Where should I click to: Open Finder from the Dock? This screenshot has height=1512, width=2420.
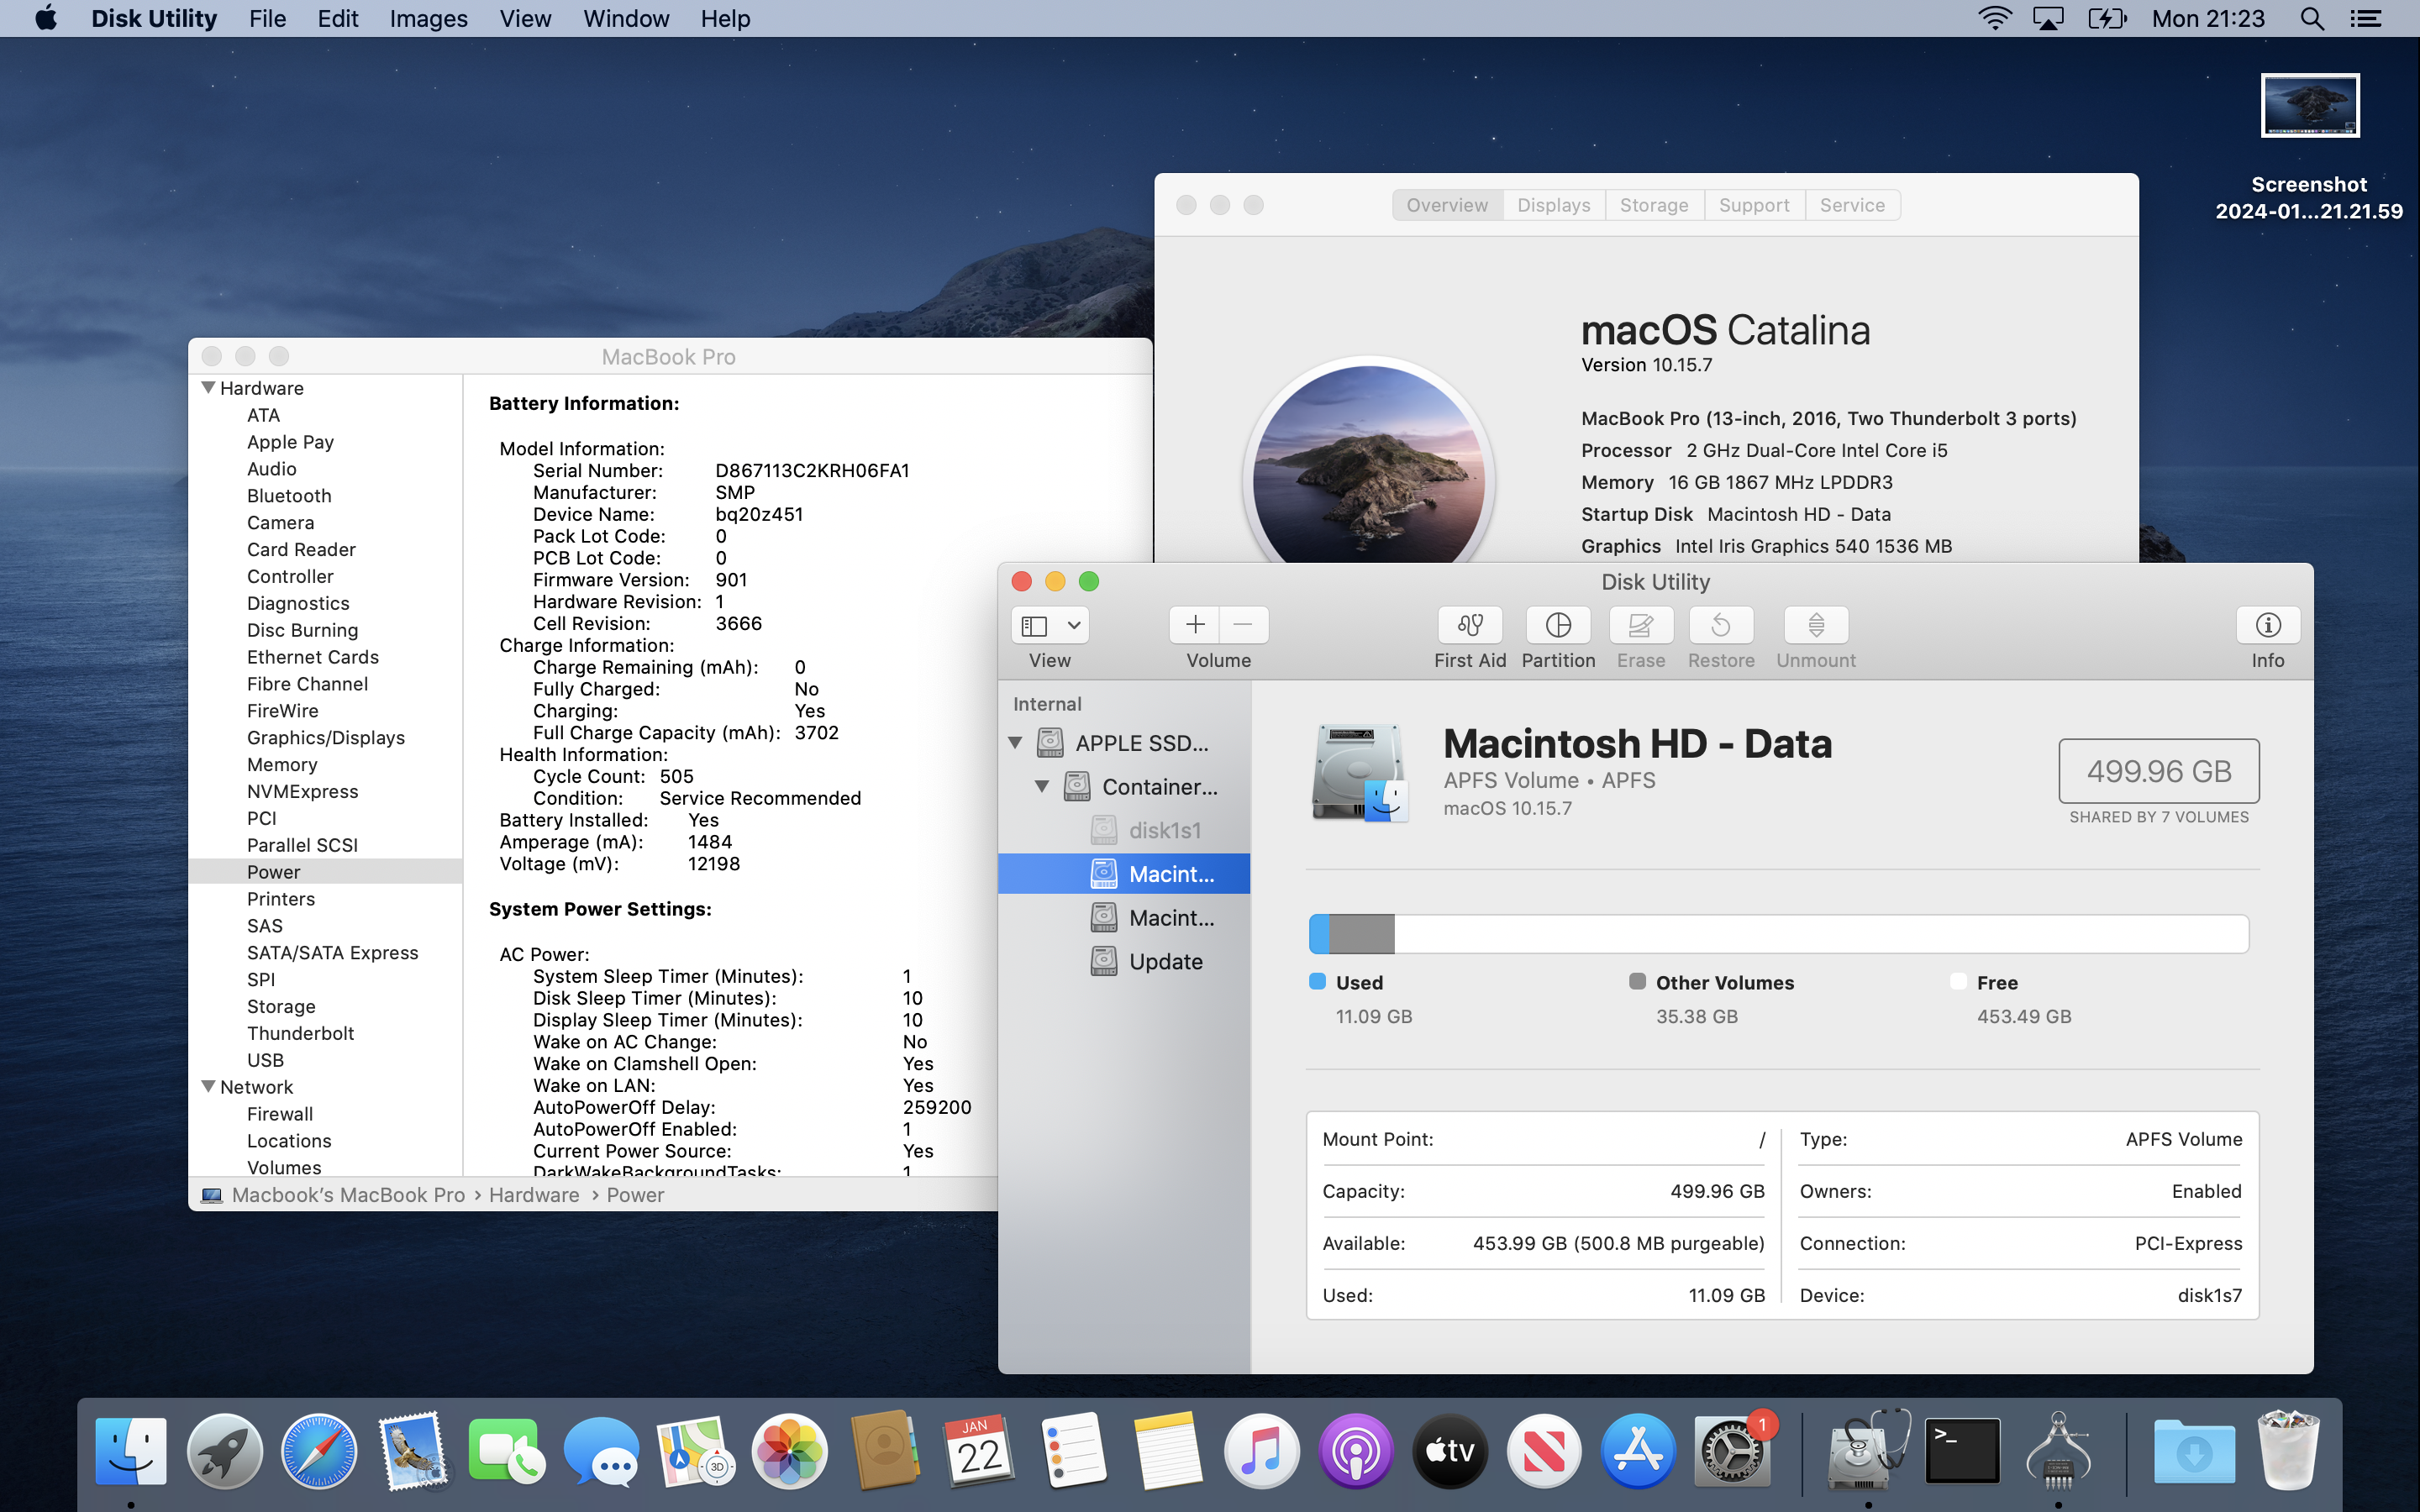[x=131, y=1451]
